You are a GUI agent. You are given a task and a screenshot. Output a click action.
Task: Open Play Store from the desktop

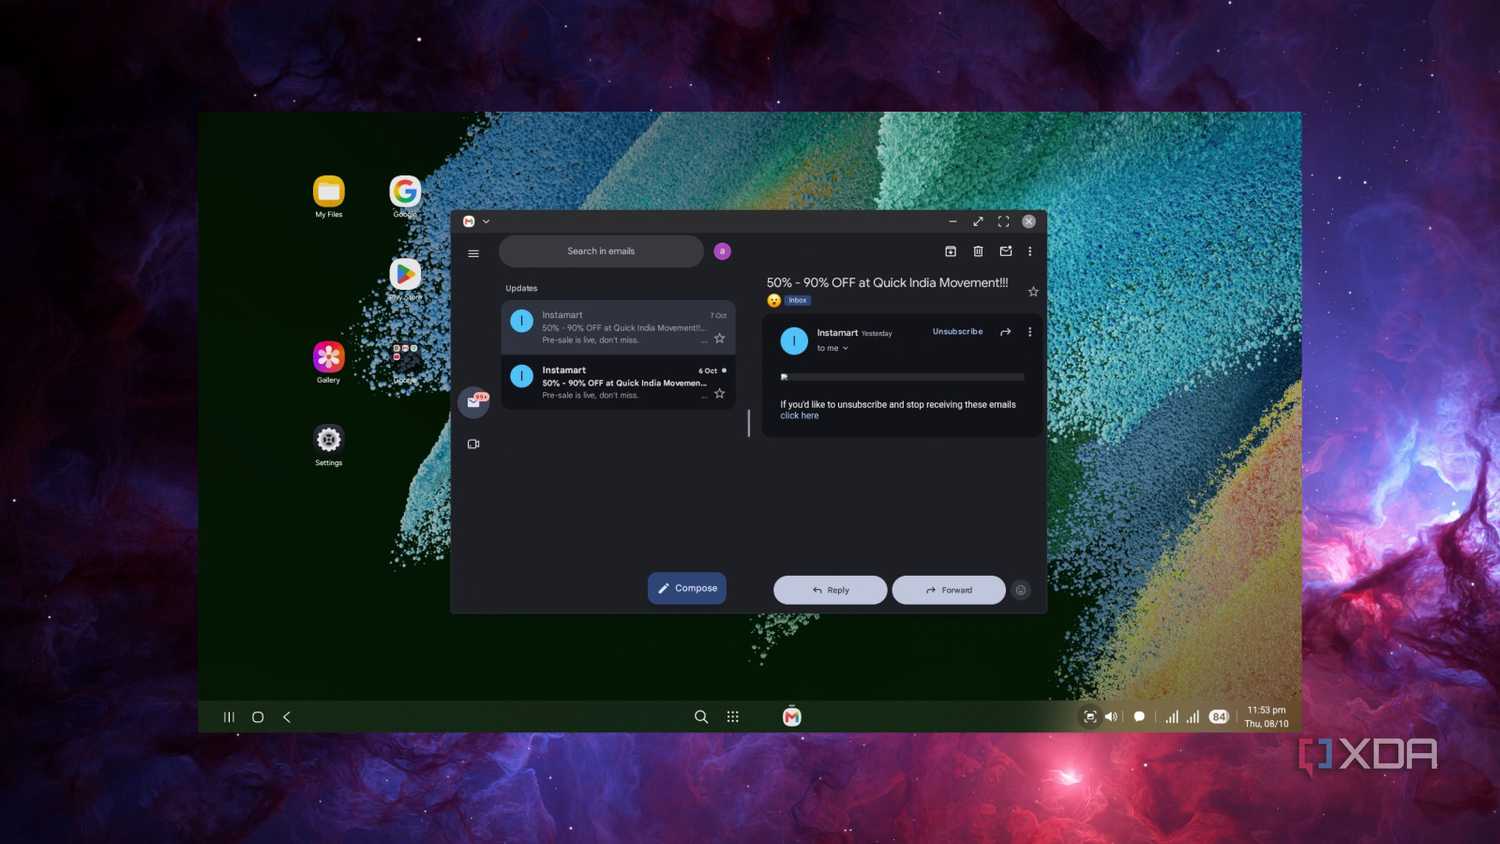click(x=405, y=279)
